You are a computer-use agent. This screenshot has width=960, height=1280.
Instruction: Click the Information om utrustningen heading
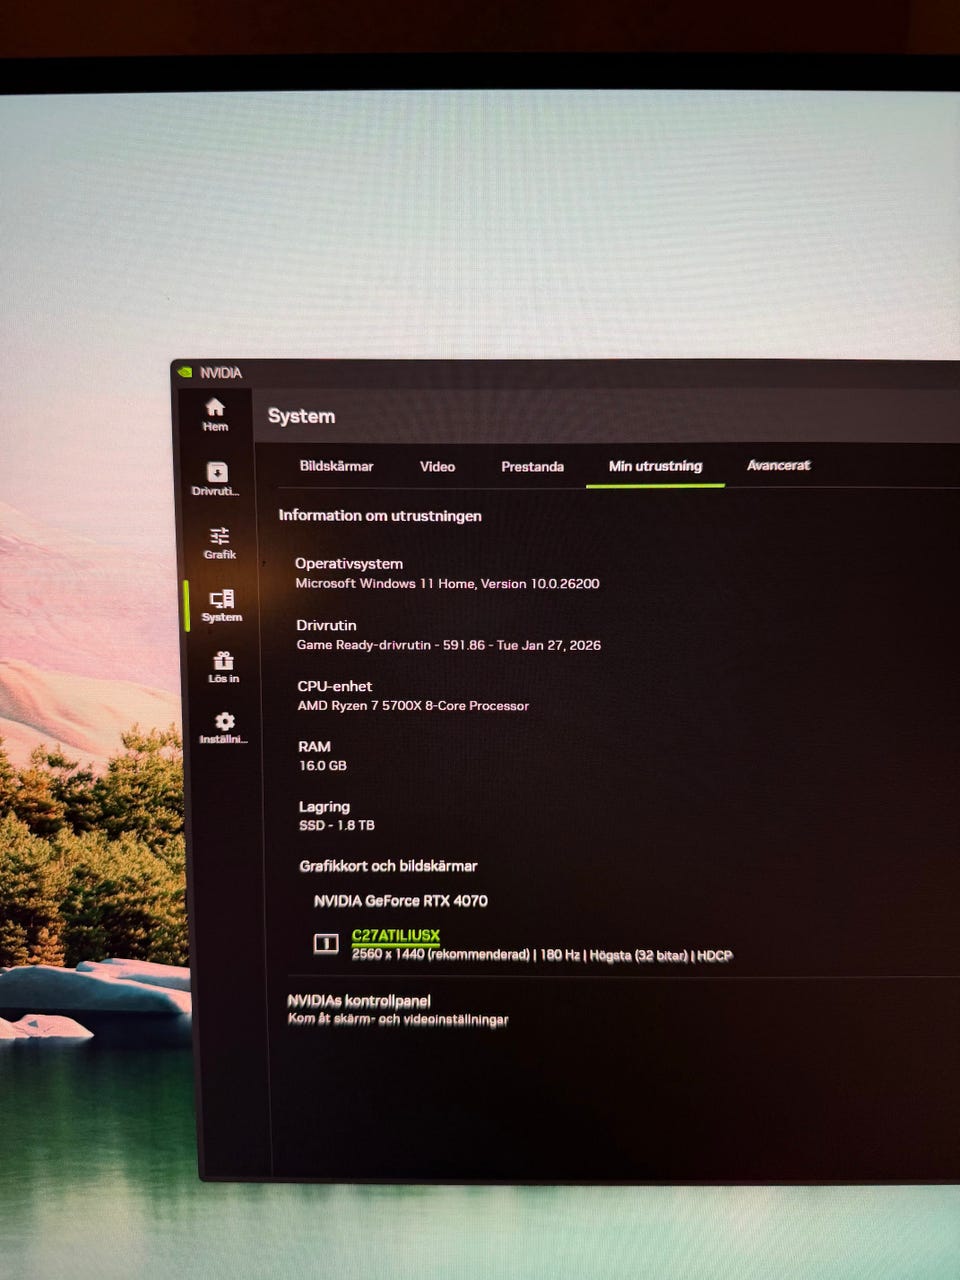pos(380,516)
